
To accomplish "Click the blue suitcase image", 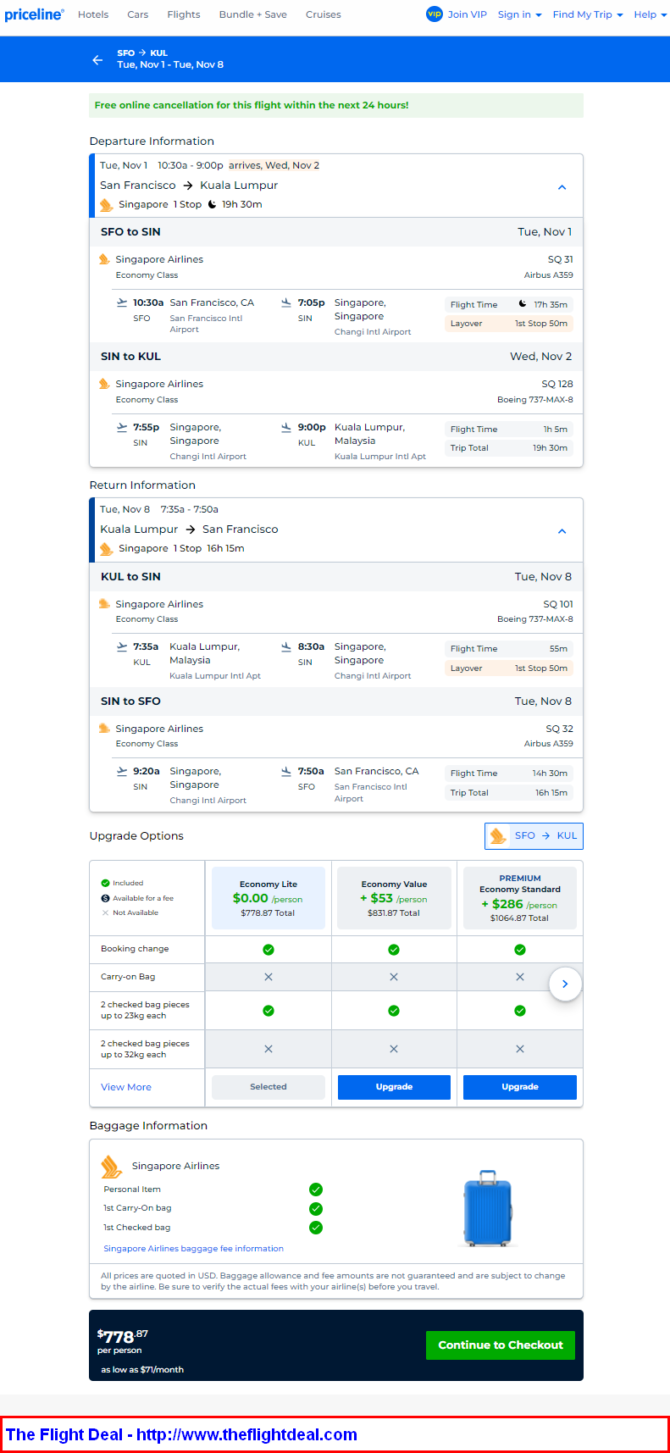I will click(487, 1208).
